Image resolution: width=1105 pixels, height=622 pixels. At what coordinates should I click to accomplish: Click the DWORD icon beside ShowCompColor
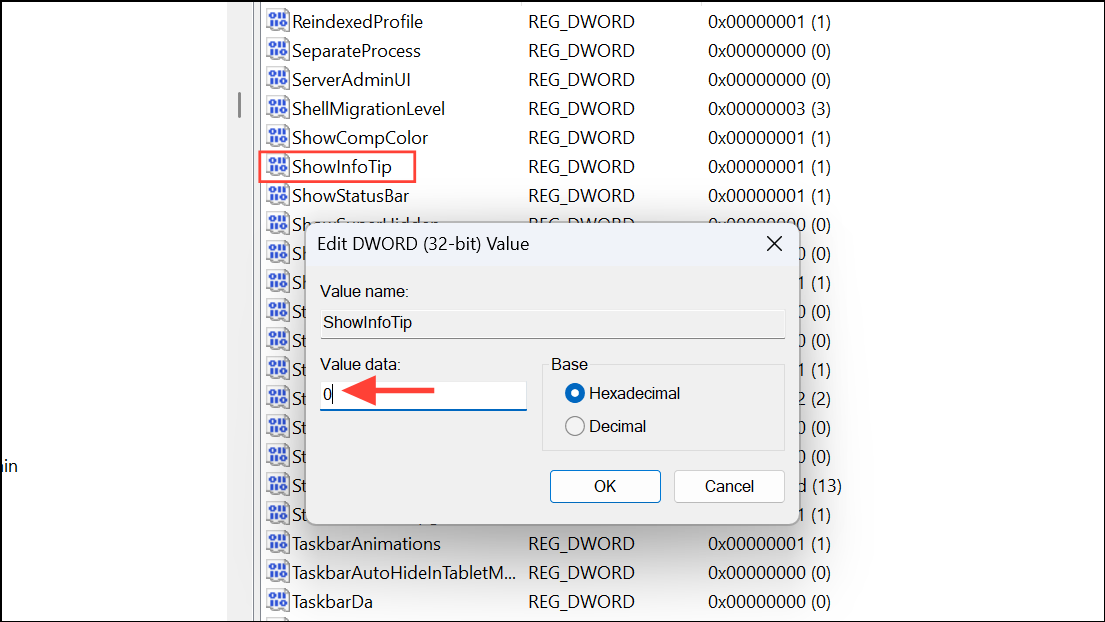pos(277,137)
